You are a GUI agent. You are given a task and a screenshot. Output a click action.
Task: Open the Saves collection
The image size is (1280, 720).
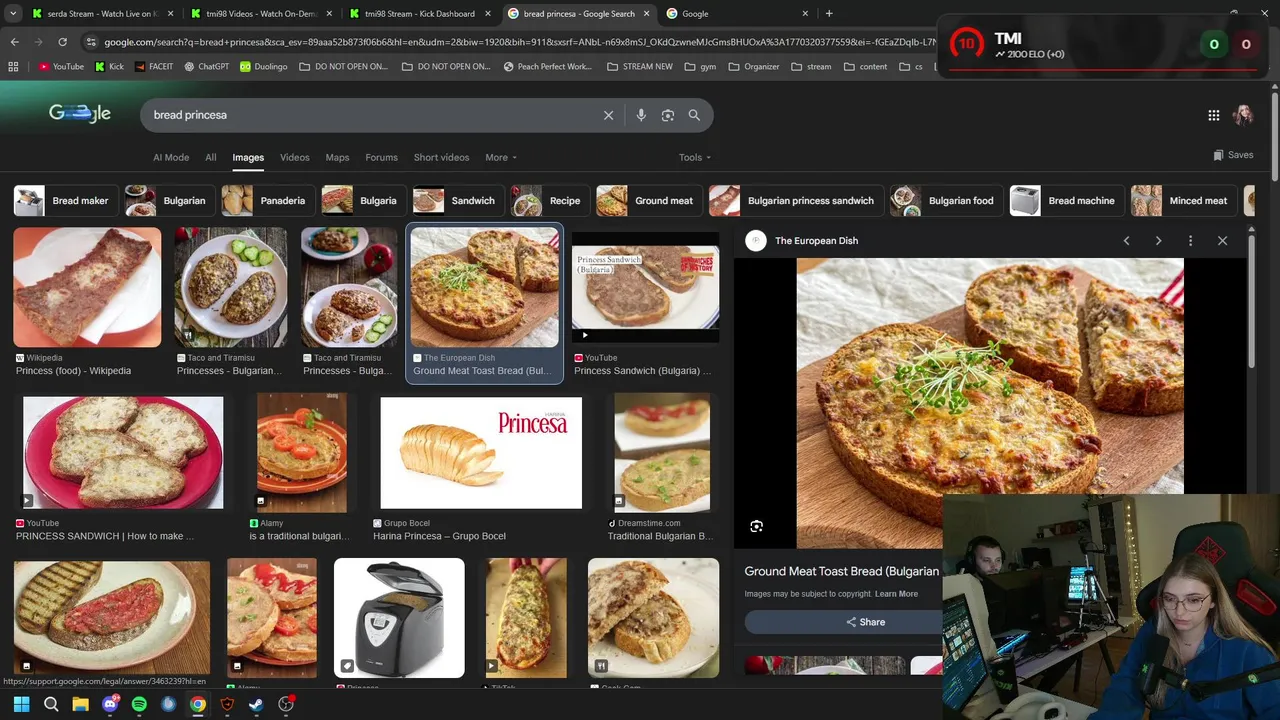[1233, 155]
